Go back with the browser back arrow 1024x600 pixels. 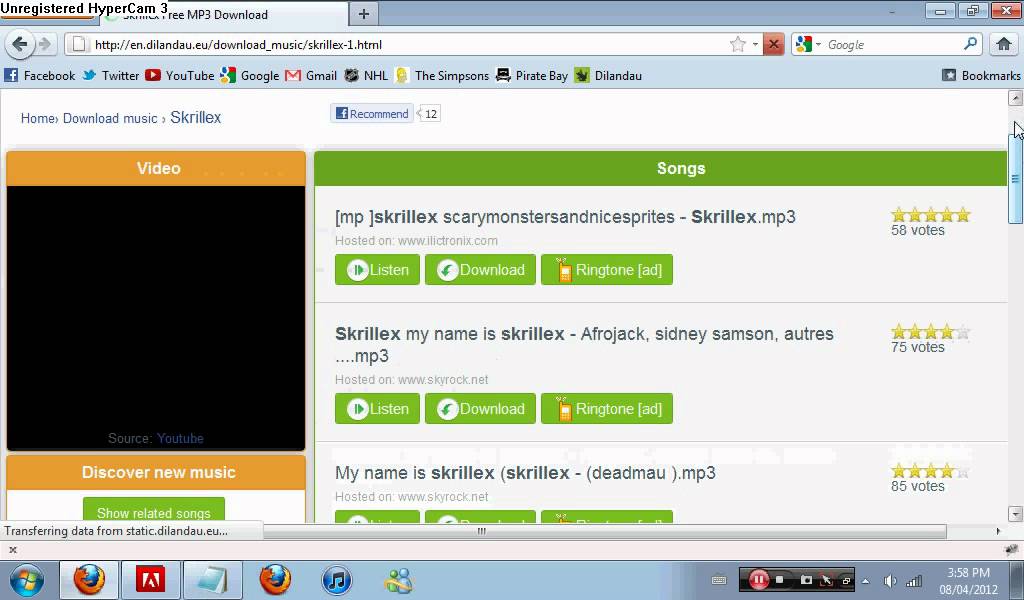[20, 44]
